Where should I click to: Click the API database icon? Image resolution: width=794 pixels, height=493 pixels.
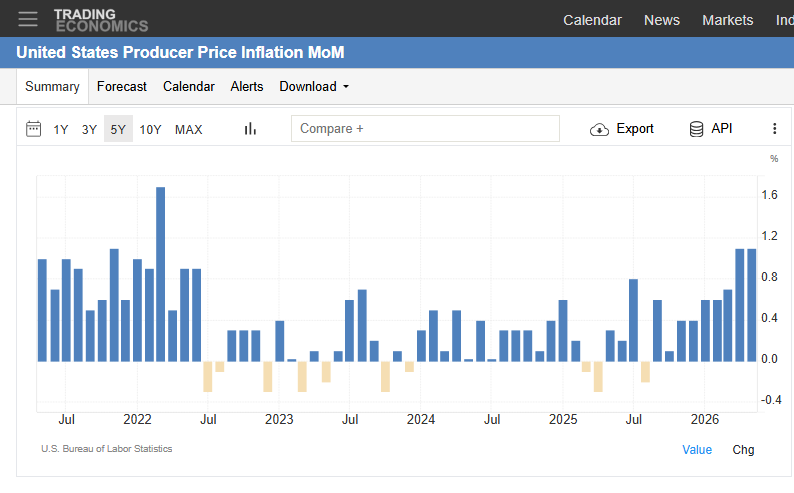click(696, 129)
